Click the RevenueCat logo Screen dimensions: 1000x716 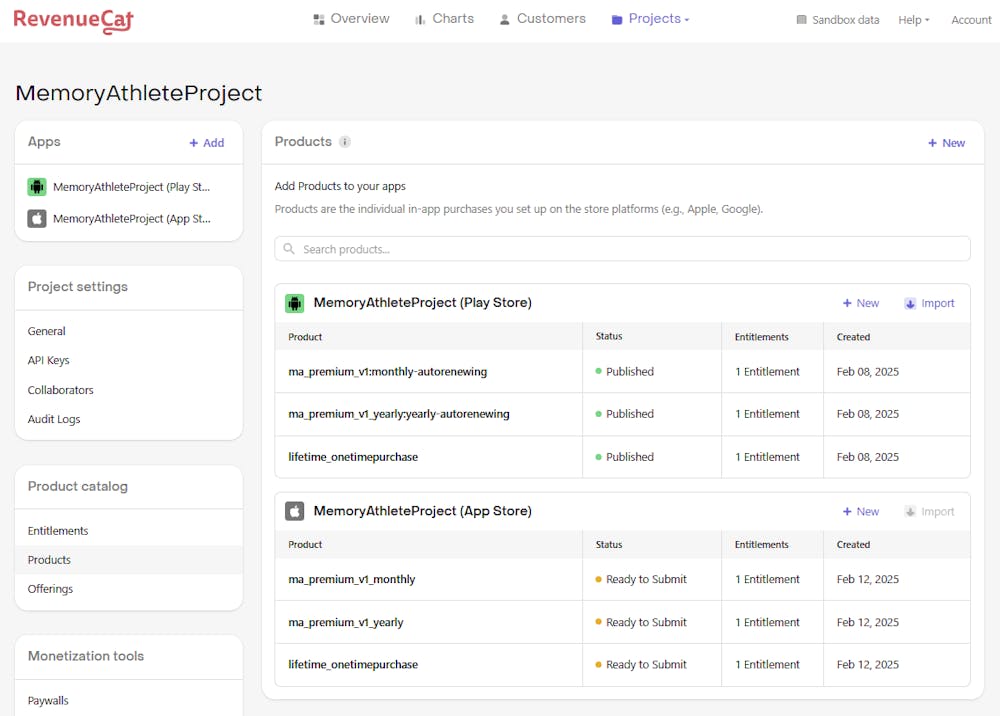pyautogui.click(x=73, y=20)
